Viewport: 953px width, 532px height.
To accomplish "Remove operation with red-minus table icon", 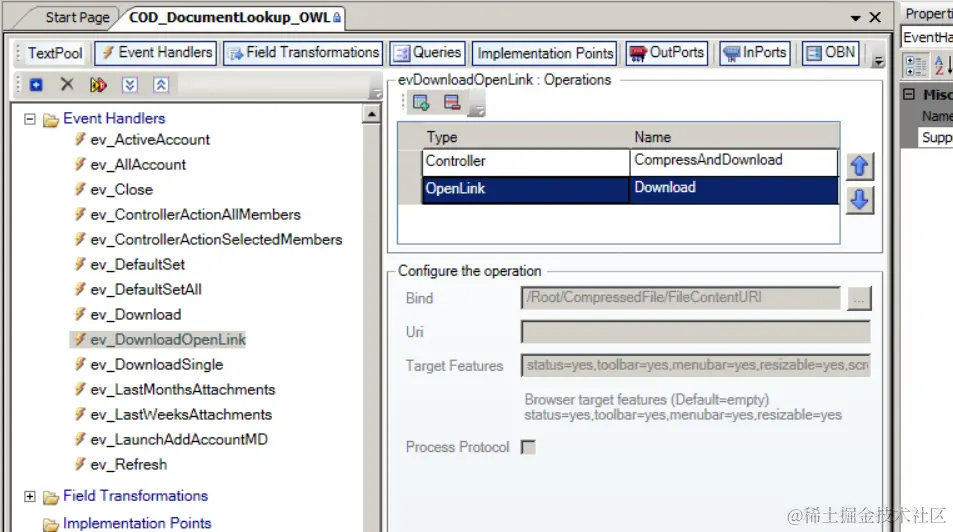I will (x=452, y=102).
